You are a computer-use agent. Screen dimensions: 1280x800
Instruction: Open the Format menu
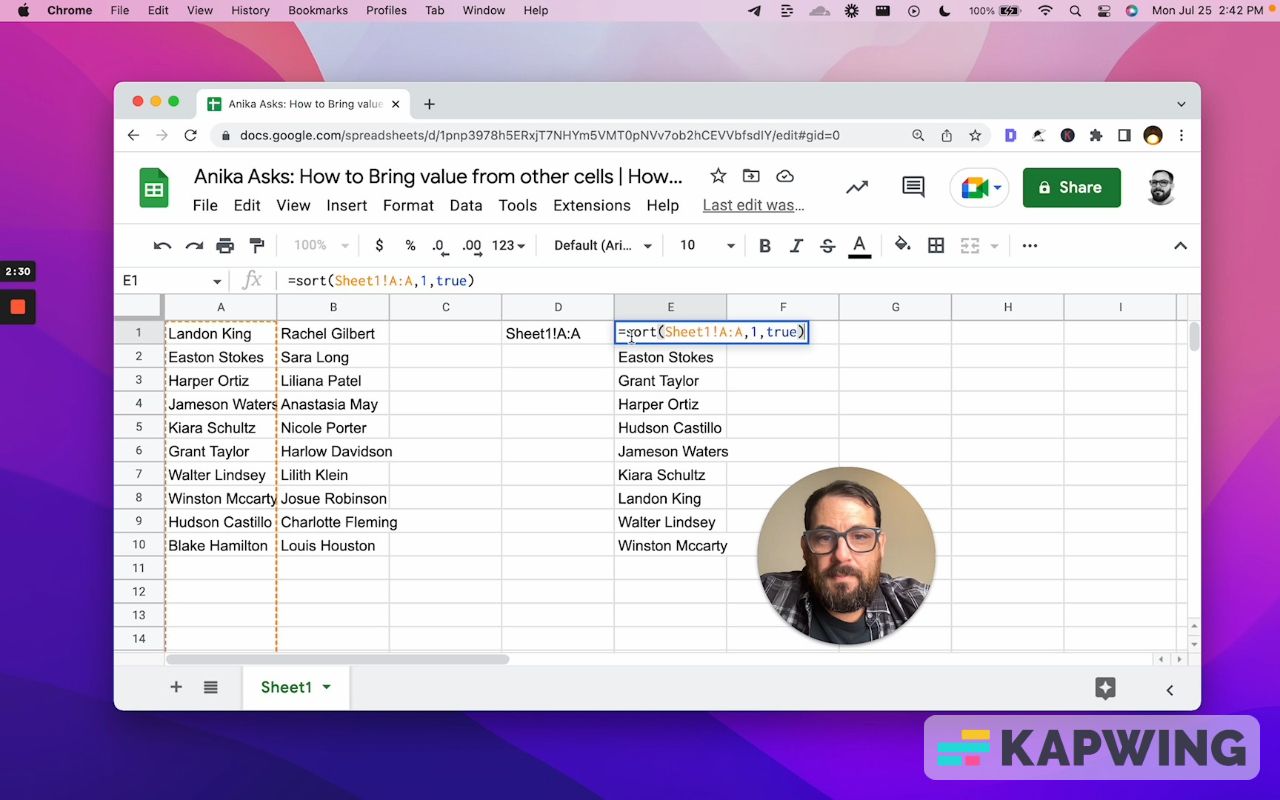408,205
